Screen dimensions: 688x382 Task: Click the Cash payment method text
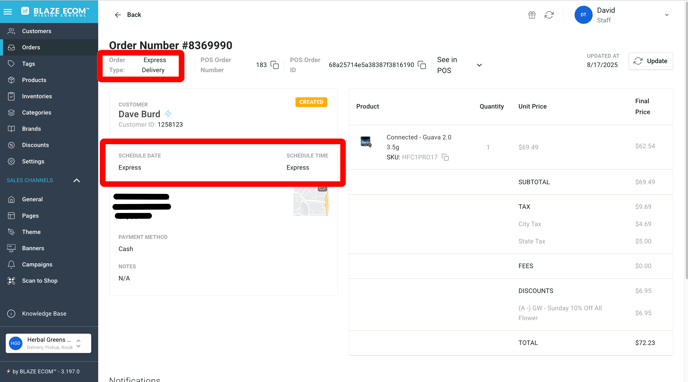pos(125,249)
